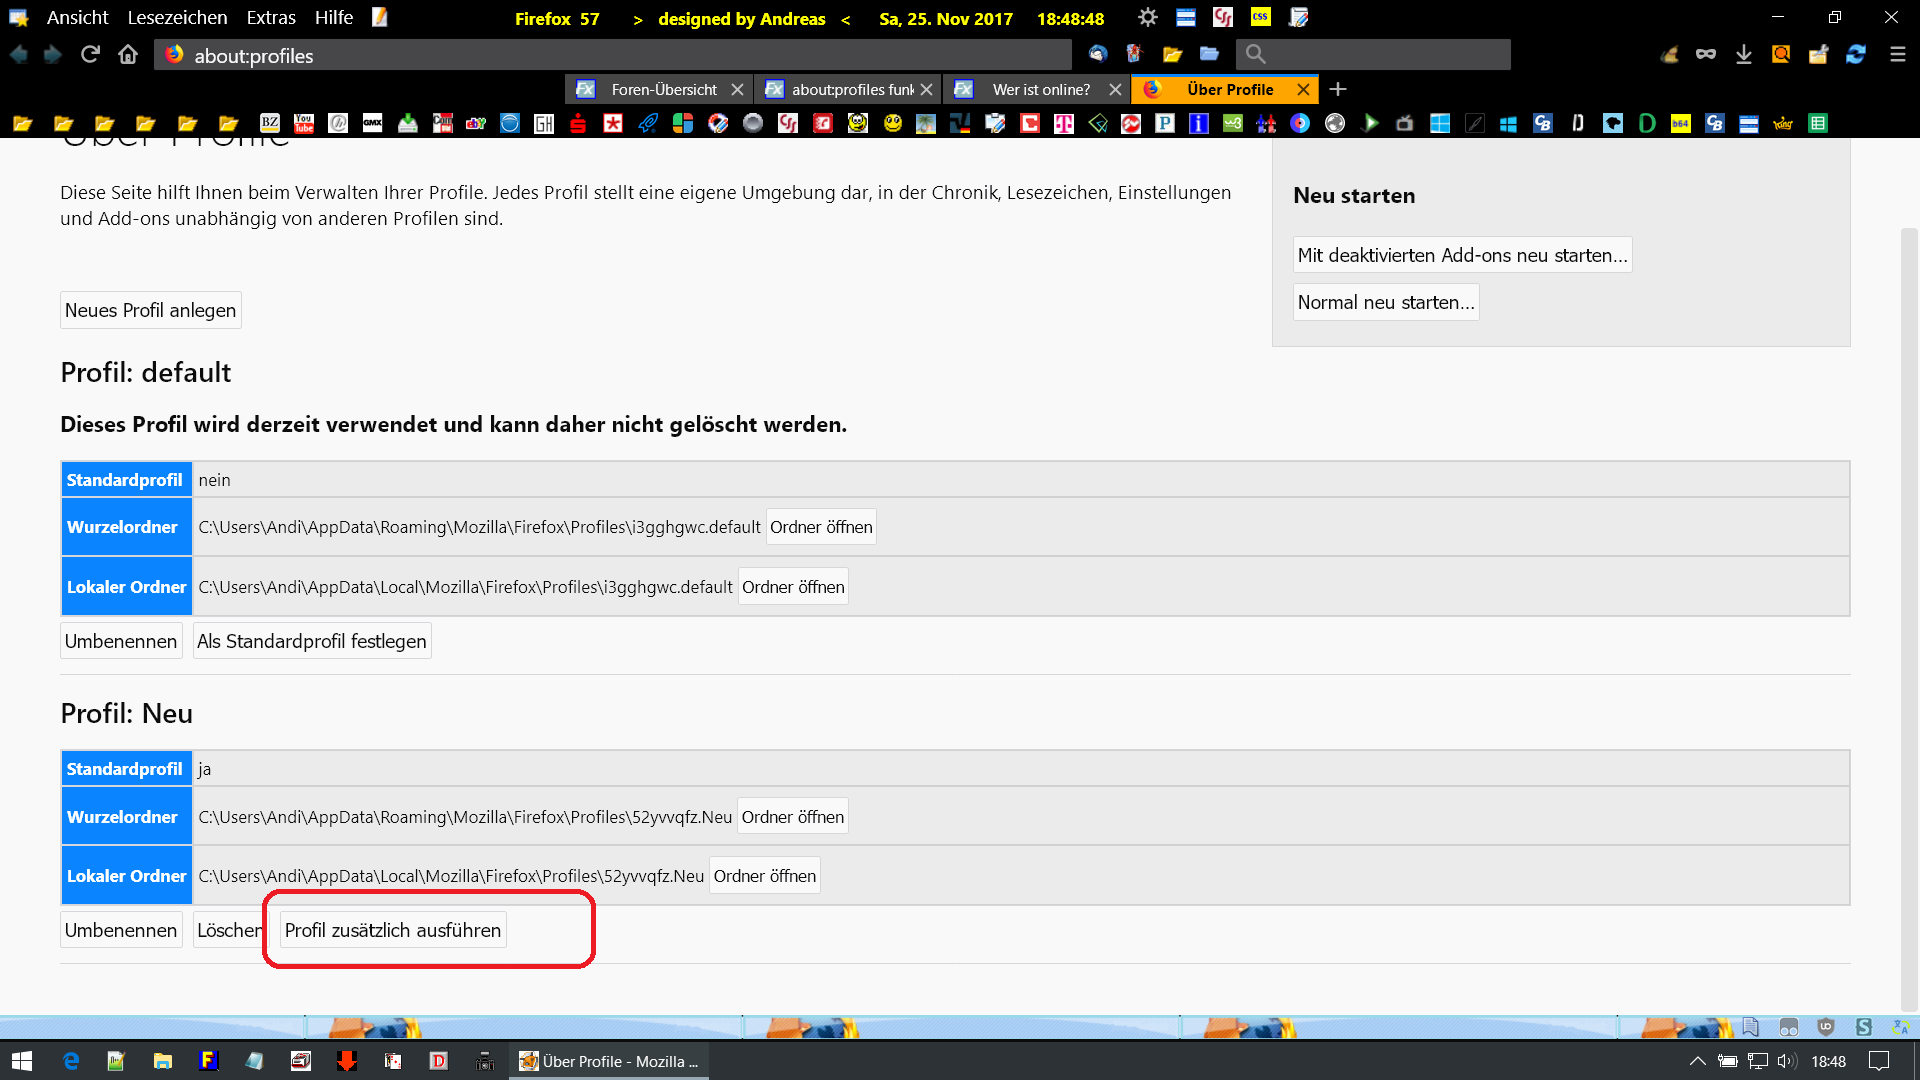Click the YouTube bookmark icon
The image size is (1920, 1080).
click(x=304, y=123)
